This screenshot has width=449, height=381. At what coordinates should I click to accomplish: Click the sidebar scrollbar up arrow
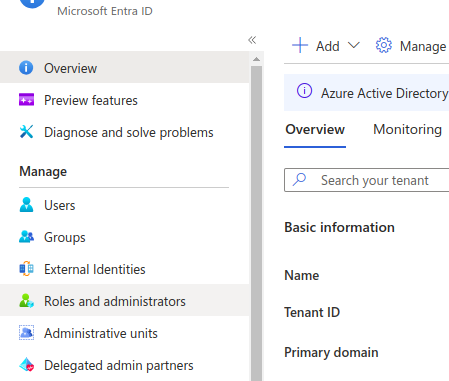(256, 59)
